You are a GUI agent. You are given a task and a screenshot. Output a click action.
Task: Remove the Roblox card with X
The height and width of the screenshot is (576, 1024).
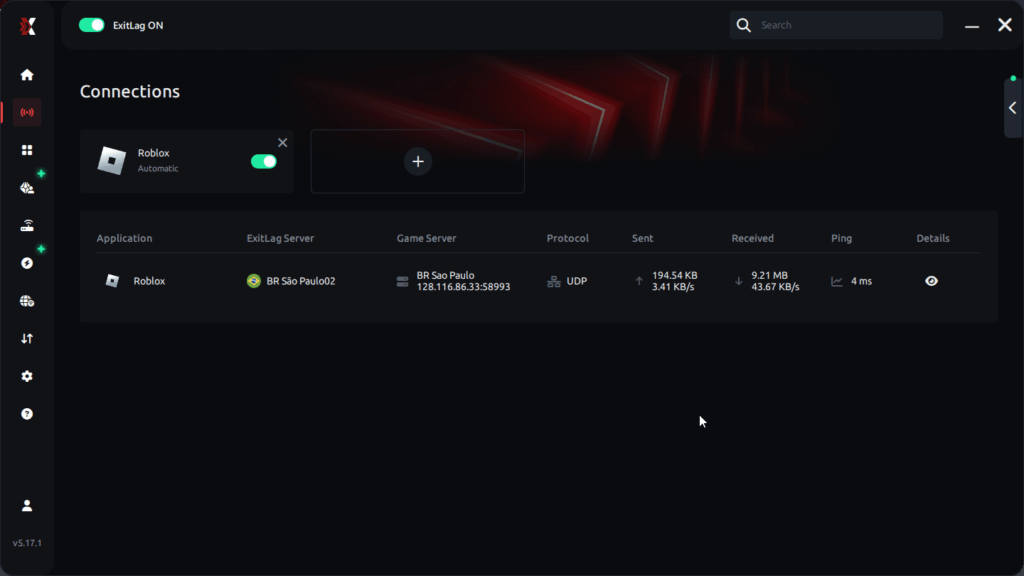pyautogui.click(x=282, y=143)
